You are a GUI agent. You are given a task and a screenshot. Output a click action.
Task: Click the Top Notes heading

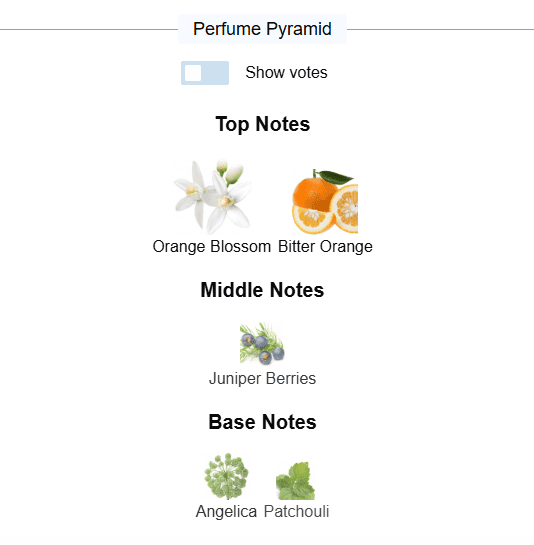(x=262, y=124)
